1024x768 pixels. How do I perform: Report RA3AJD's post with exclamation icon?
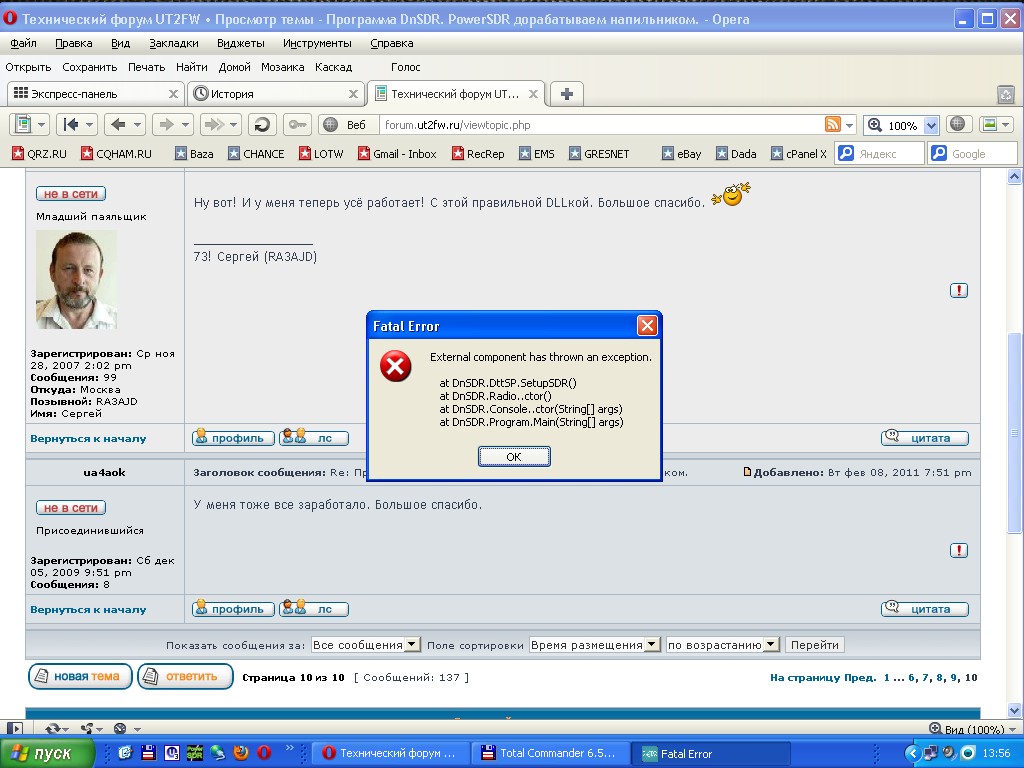tap(959, 290)
